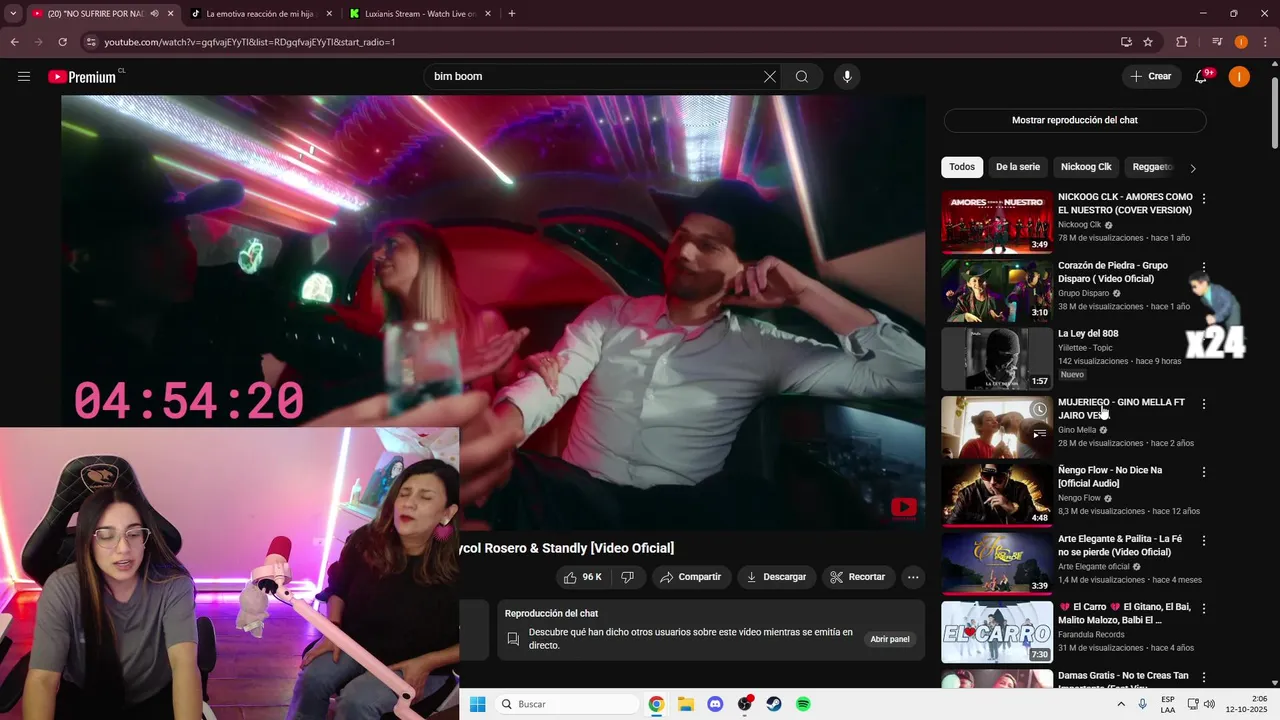Image resolution: width=1280 pixels, height=720 pixels.
Task: Open options for NICKOOG CLK video
Action: 1204,199
